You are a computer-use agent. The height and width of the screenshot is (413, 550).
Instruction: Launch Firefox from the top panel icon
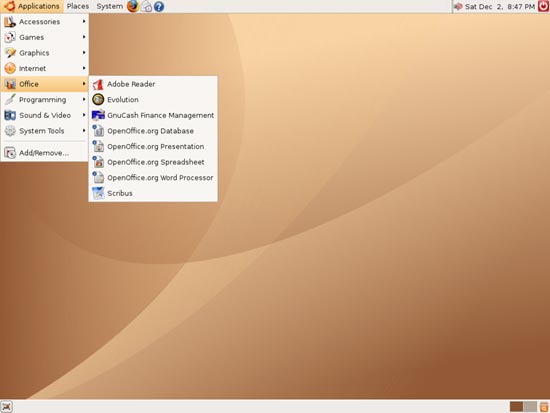click(133, 6)
